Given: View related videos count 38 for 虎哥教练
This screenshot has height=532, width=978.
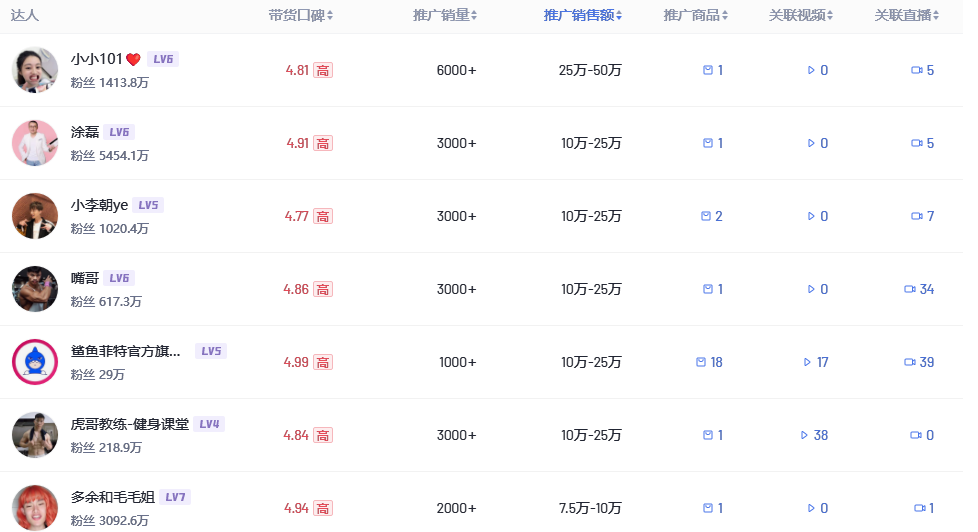Looking at the screenshot, I should pos(815,435).
